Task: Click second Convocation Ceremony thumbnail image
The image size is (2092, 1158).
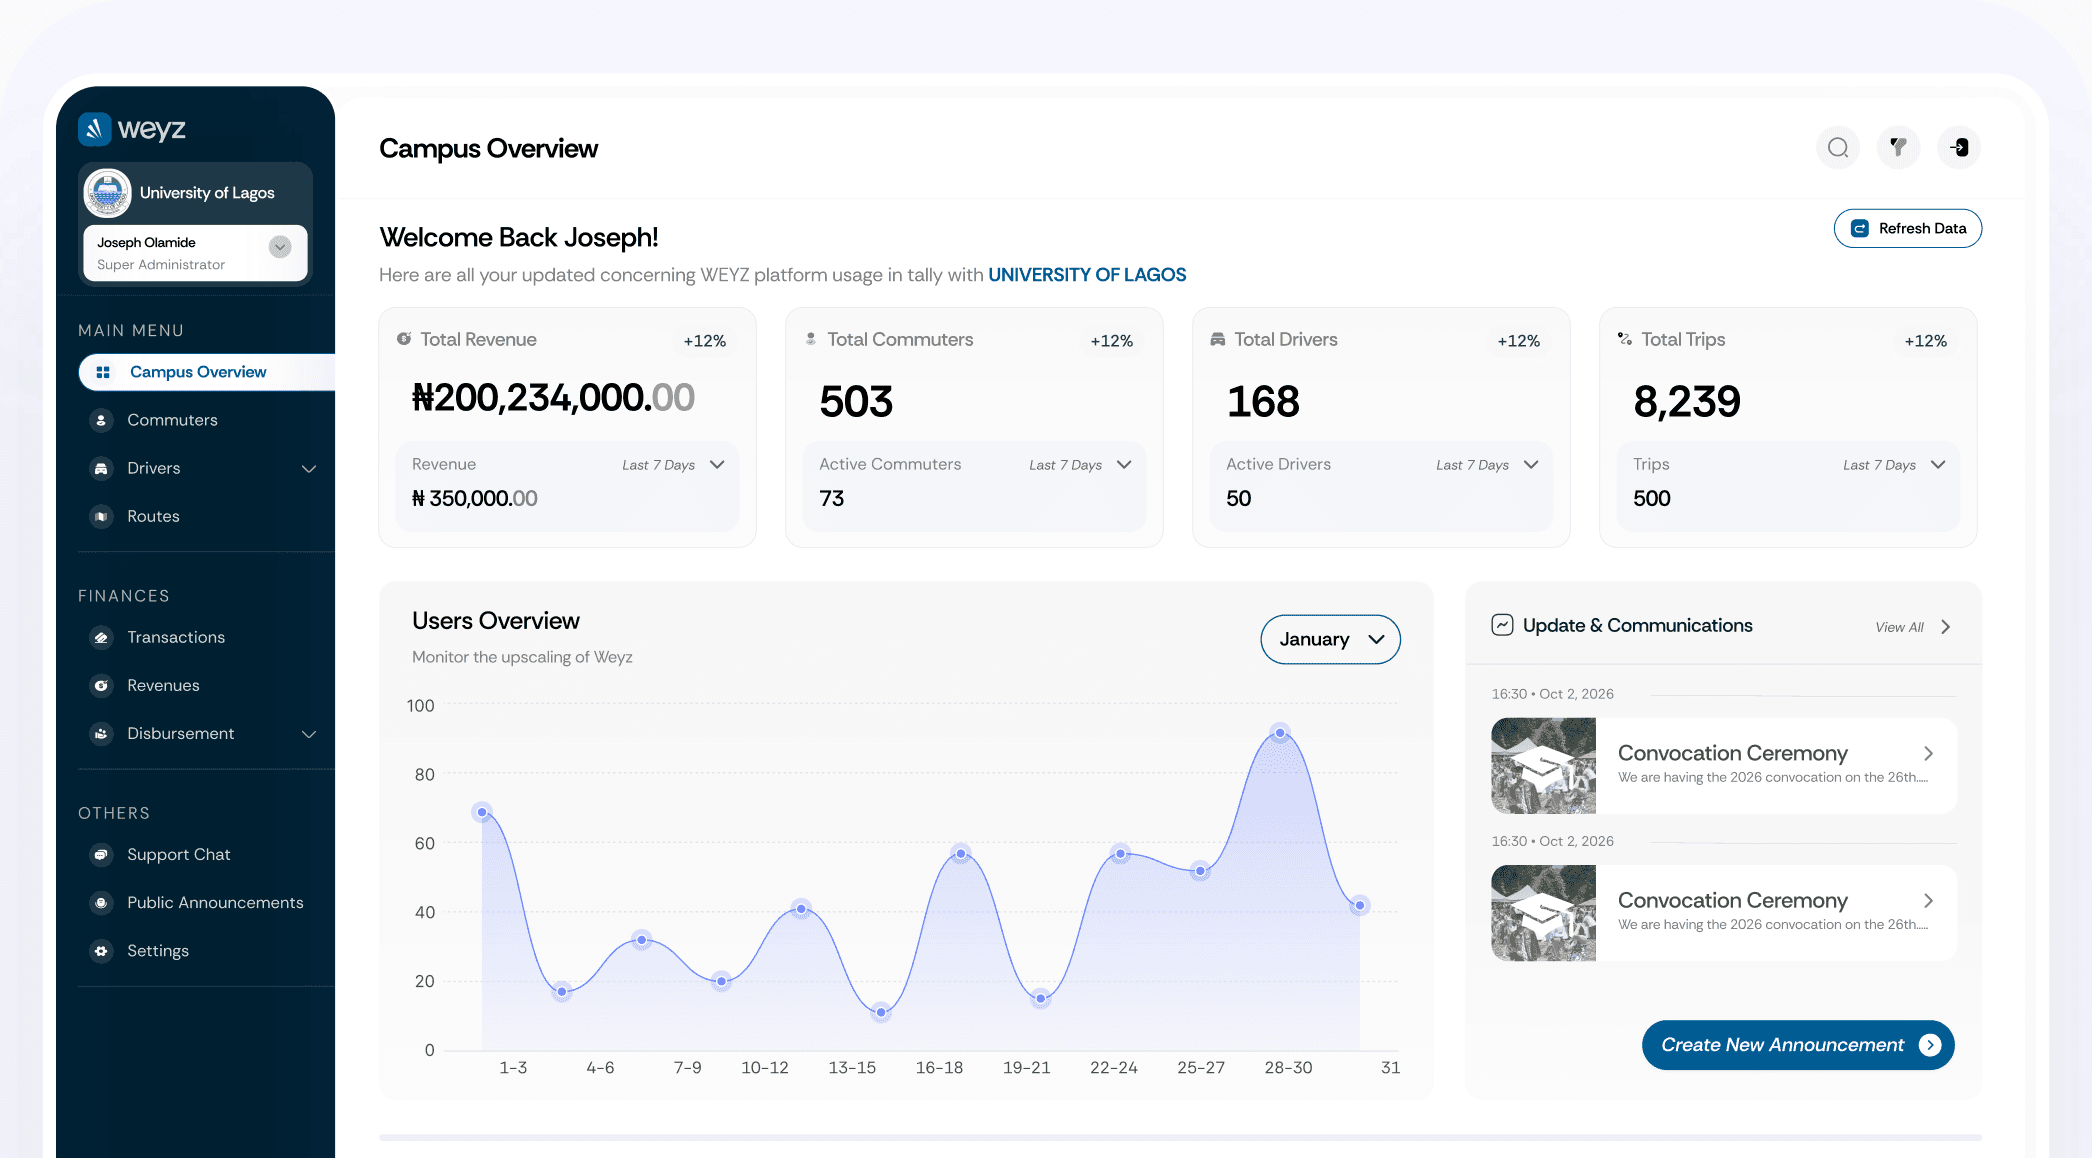Action: (1543, 913)
